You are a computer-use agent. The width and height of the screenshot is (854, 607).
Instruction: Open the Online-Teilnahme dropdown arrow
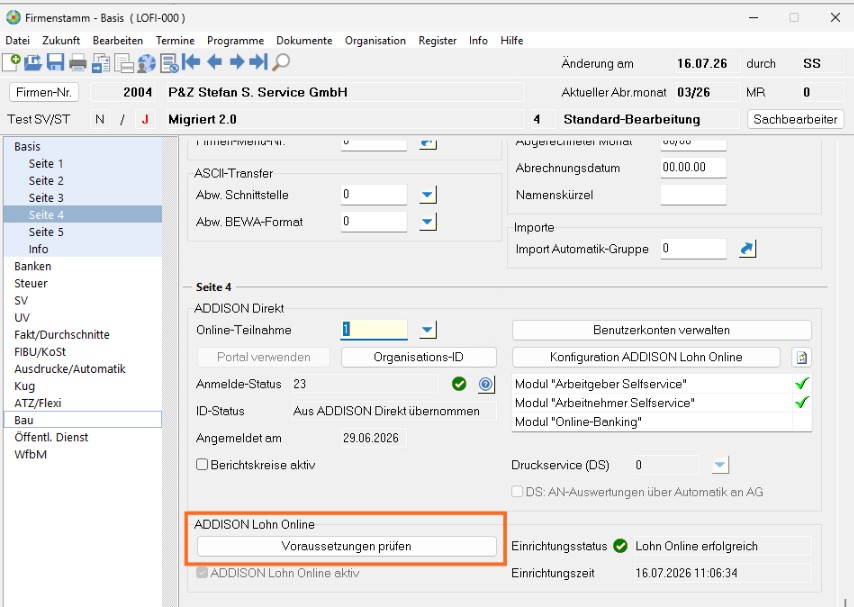coord(428,330)
